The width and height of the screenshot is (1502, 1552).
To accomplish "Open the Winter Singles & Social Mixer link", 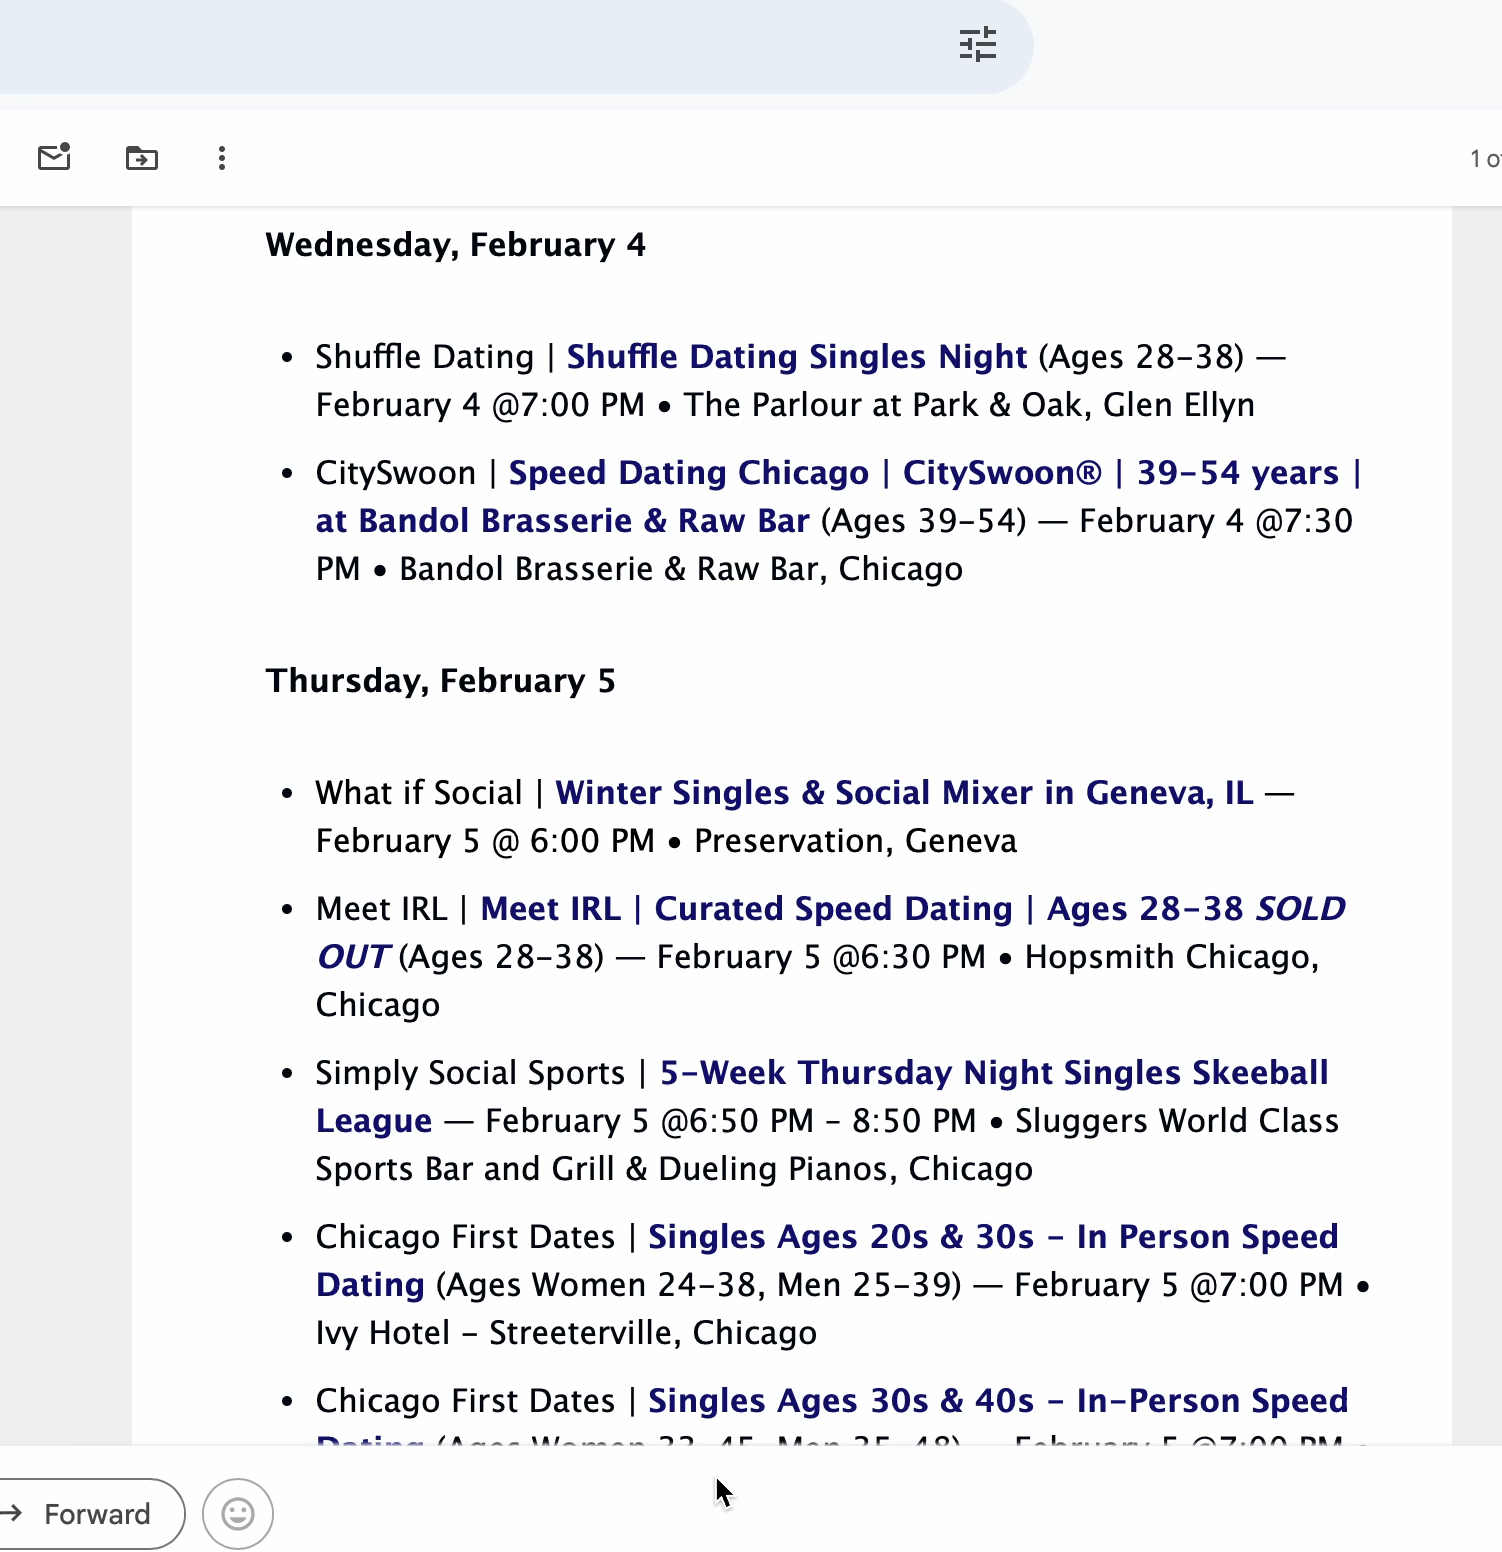I will pyautogui.click(x=904, y=792).
